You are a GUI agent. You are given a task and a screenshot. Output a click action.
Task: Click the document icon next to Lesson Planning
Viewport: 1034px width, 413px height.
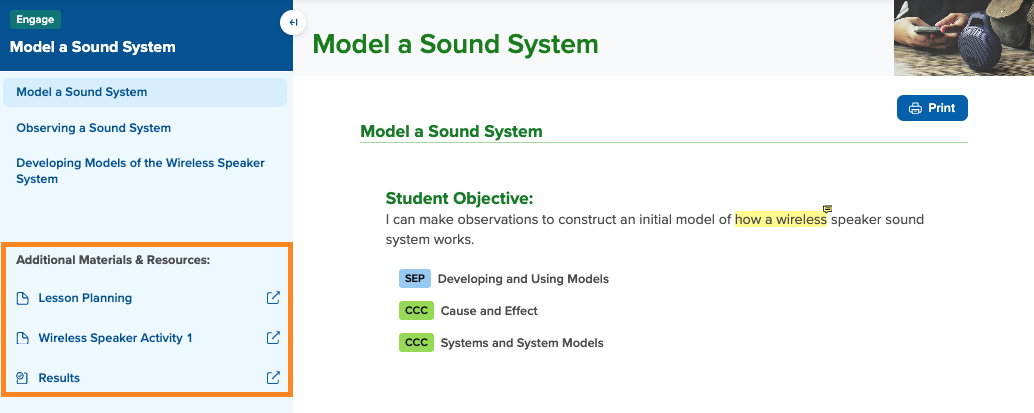[x=22, y=298]
